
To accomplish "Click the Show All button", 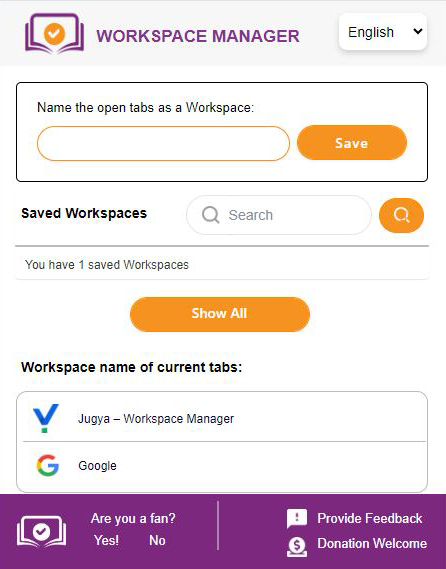I will tap(220, 314).
